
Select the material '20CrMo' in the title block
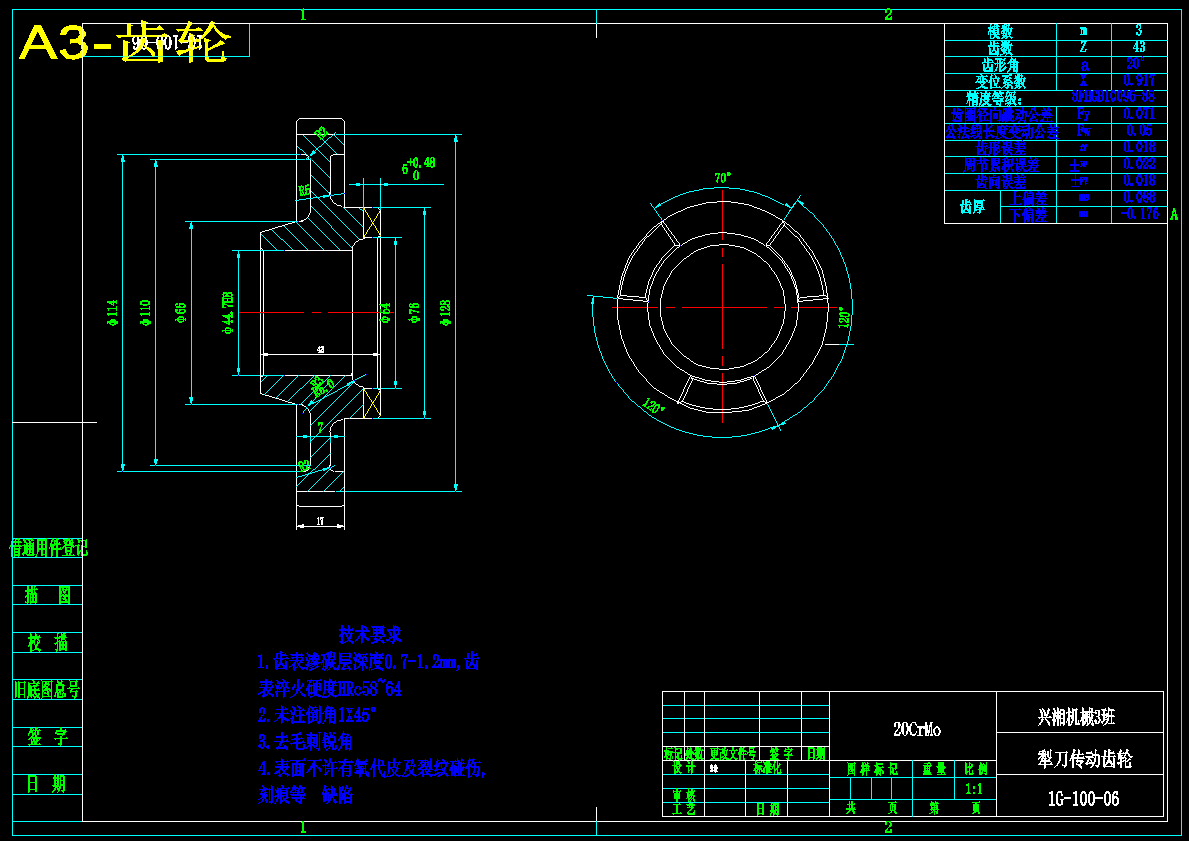[x=917, y=730]
